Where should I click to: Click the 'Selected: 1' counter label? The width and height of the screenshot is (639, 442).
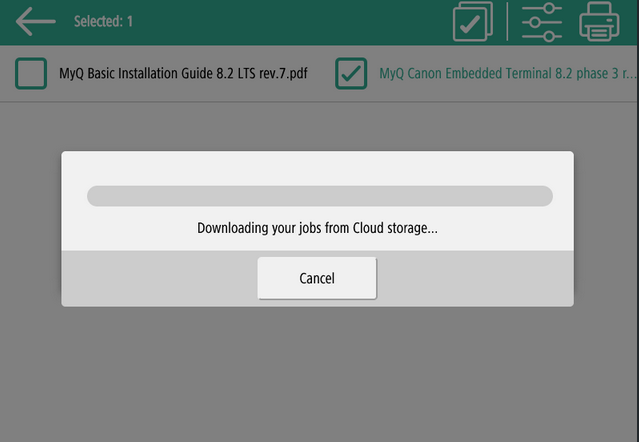point(103,21)
